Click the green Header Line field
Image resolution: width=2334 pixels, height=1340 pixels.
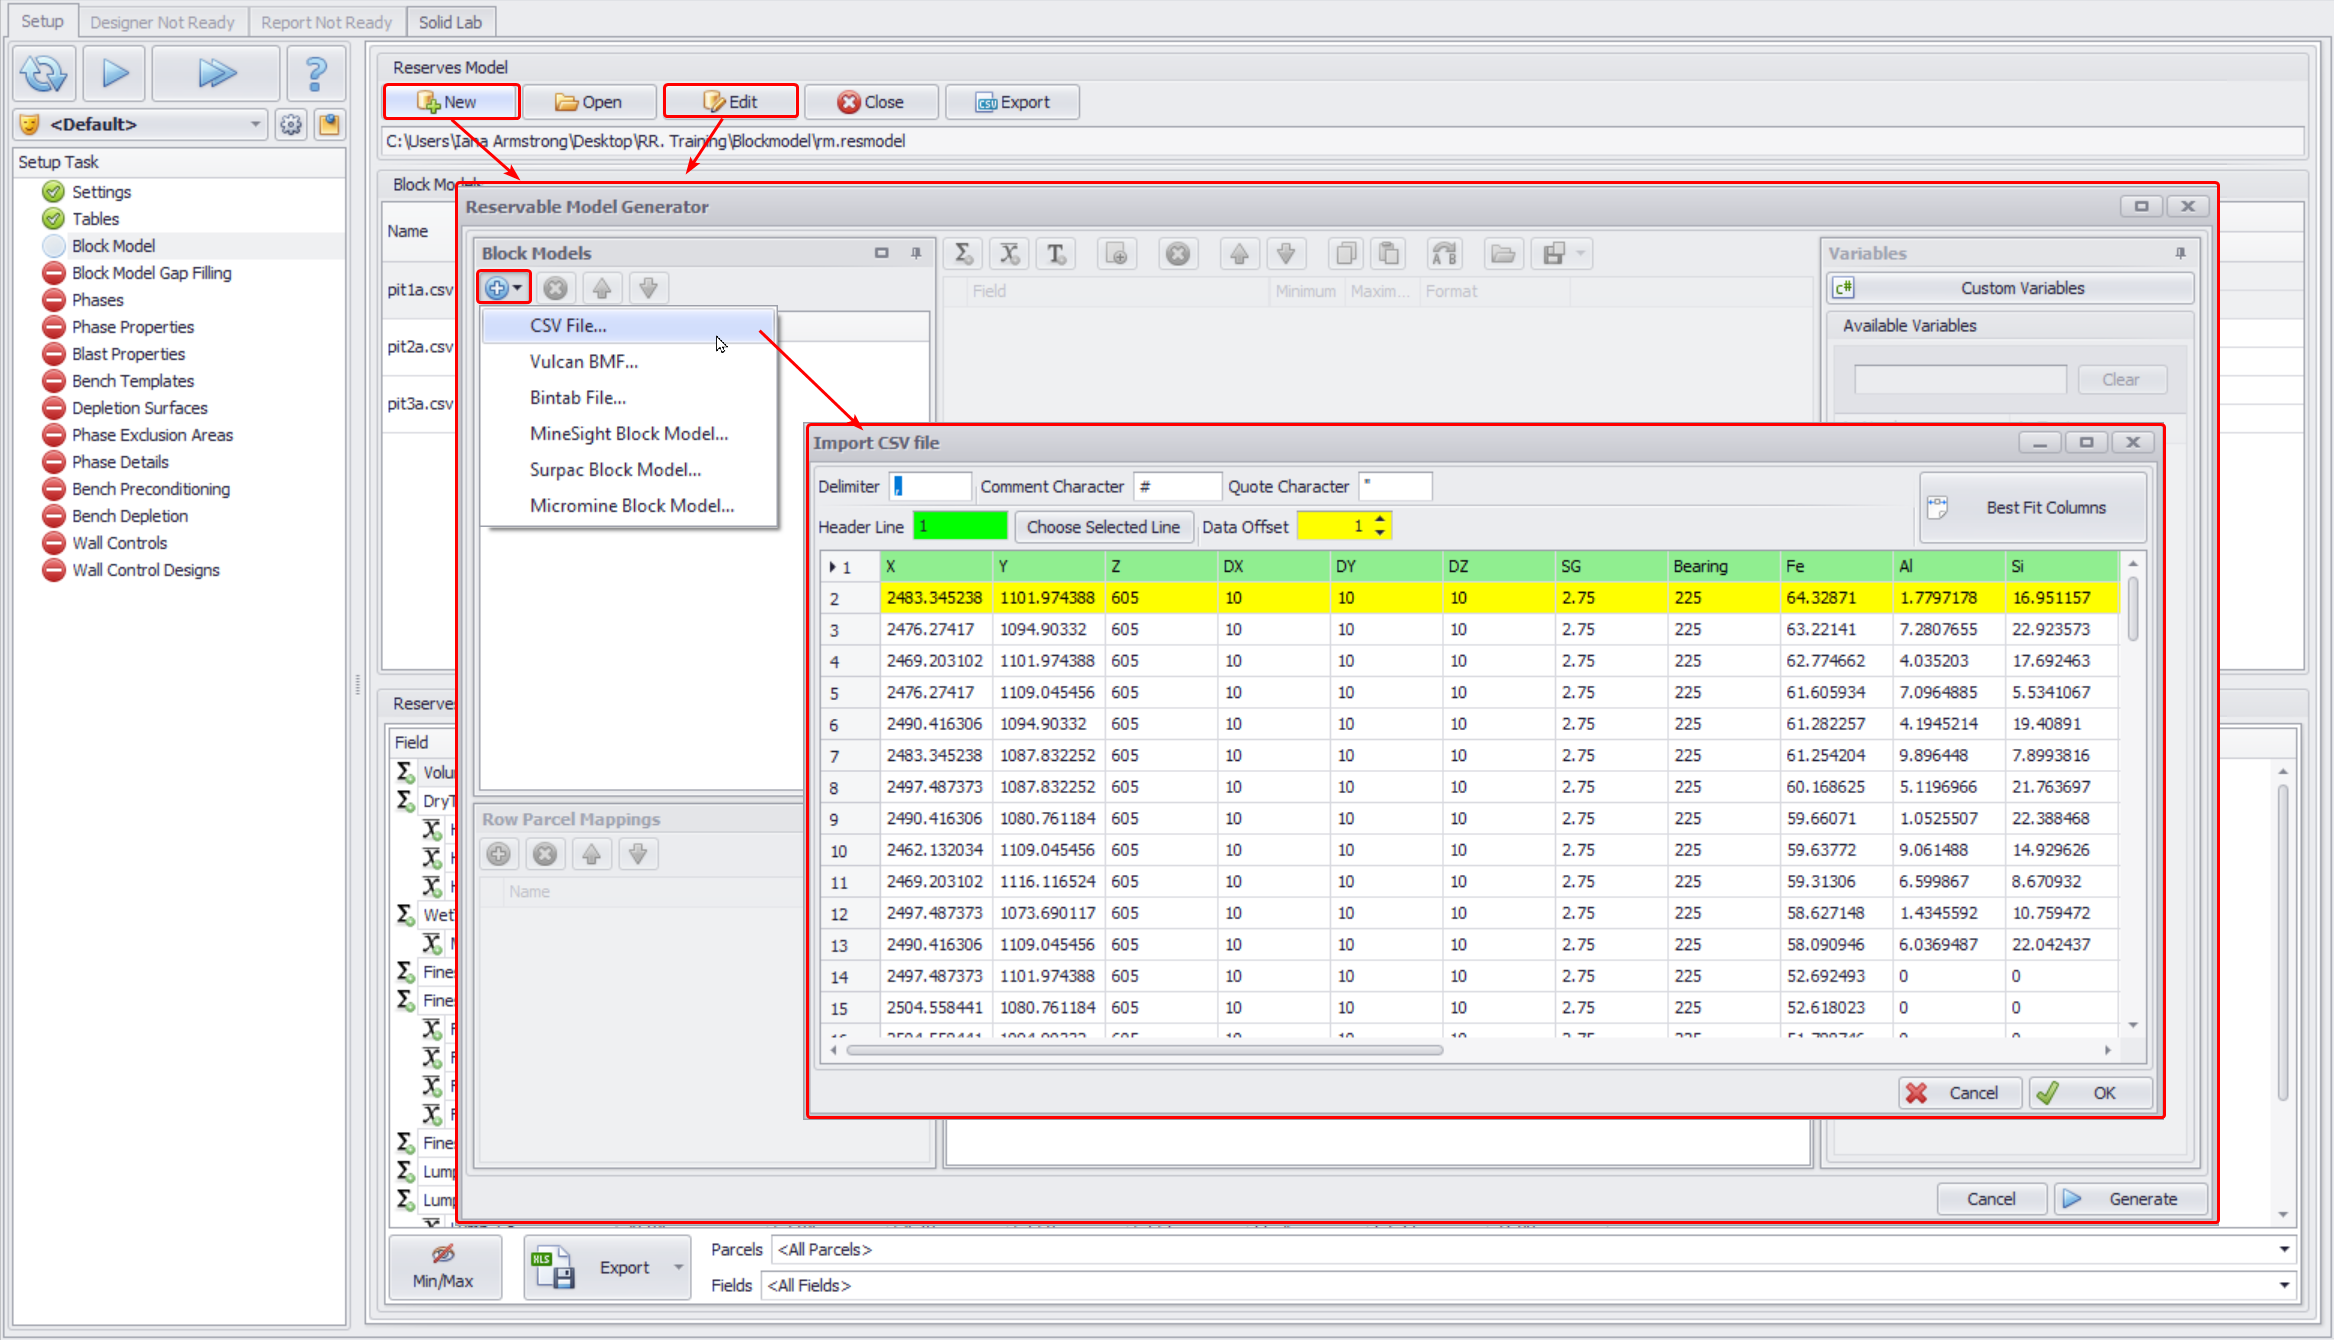coord(959,527)
